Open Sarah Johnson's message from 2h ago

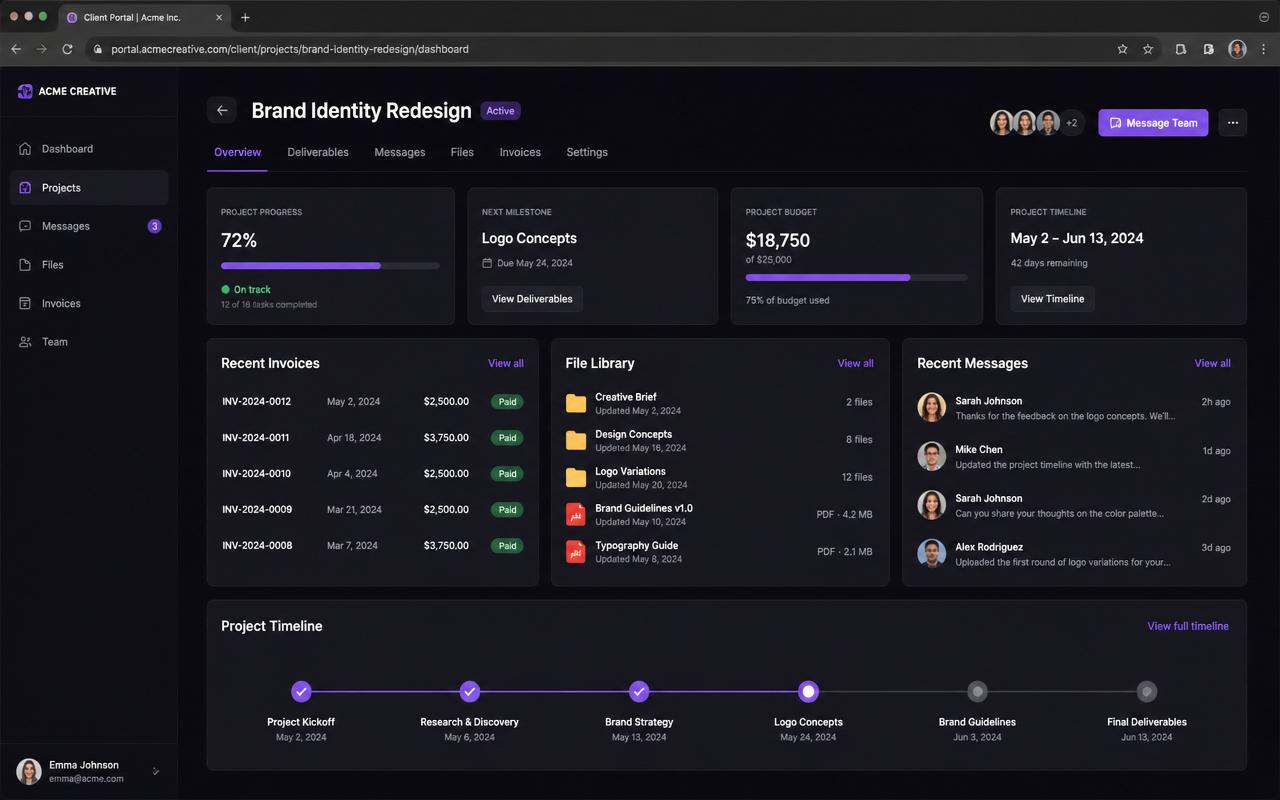pos(1074,408)
